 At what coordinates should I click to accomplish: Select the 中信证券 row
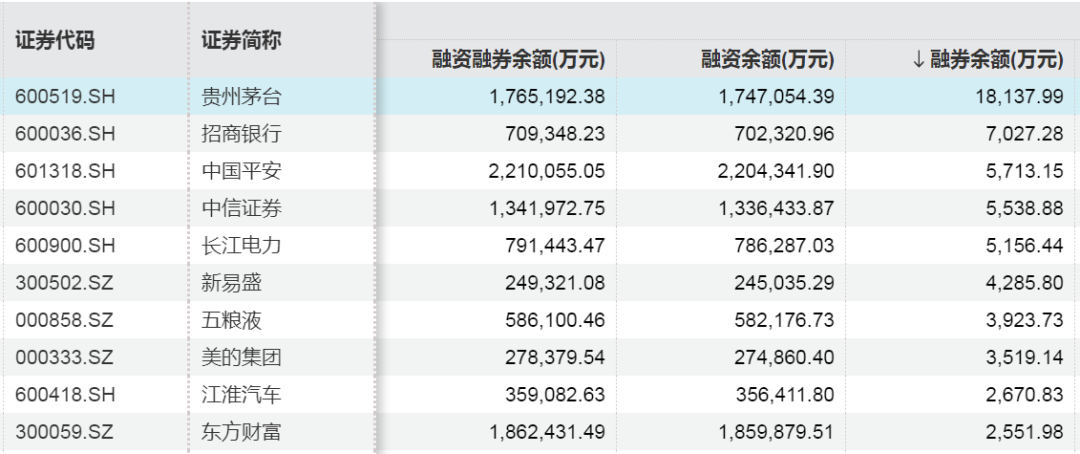540,208
